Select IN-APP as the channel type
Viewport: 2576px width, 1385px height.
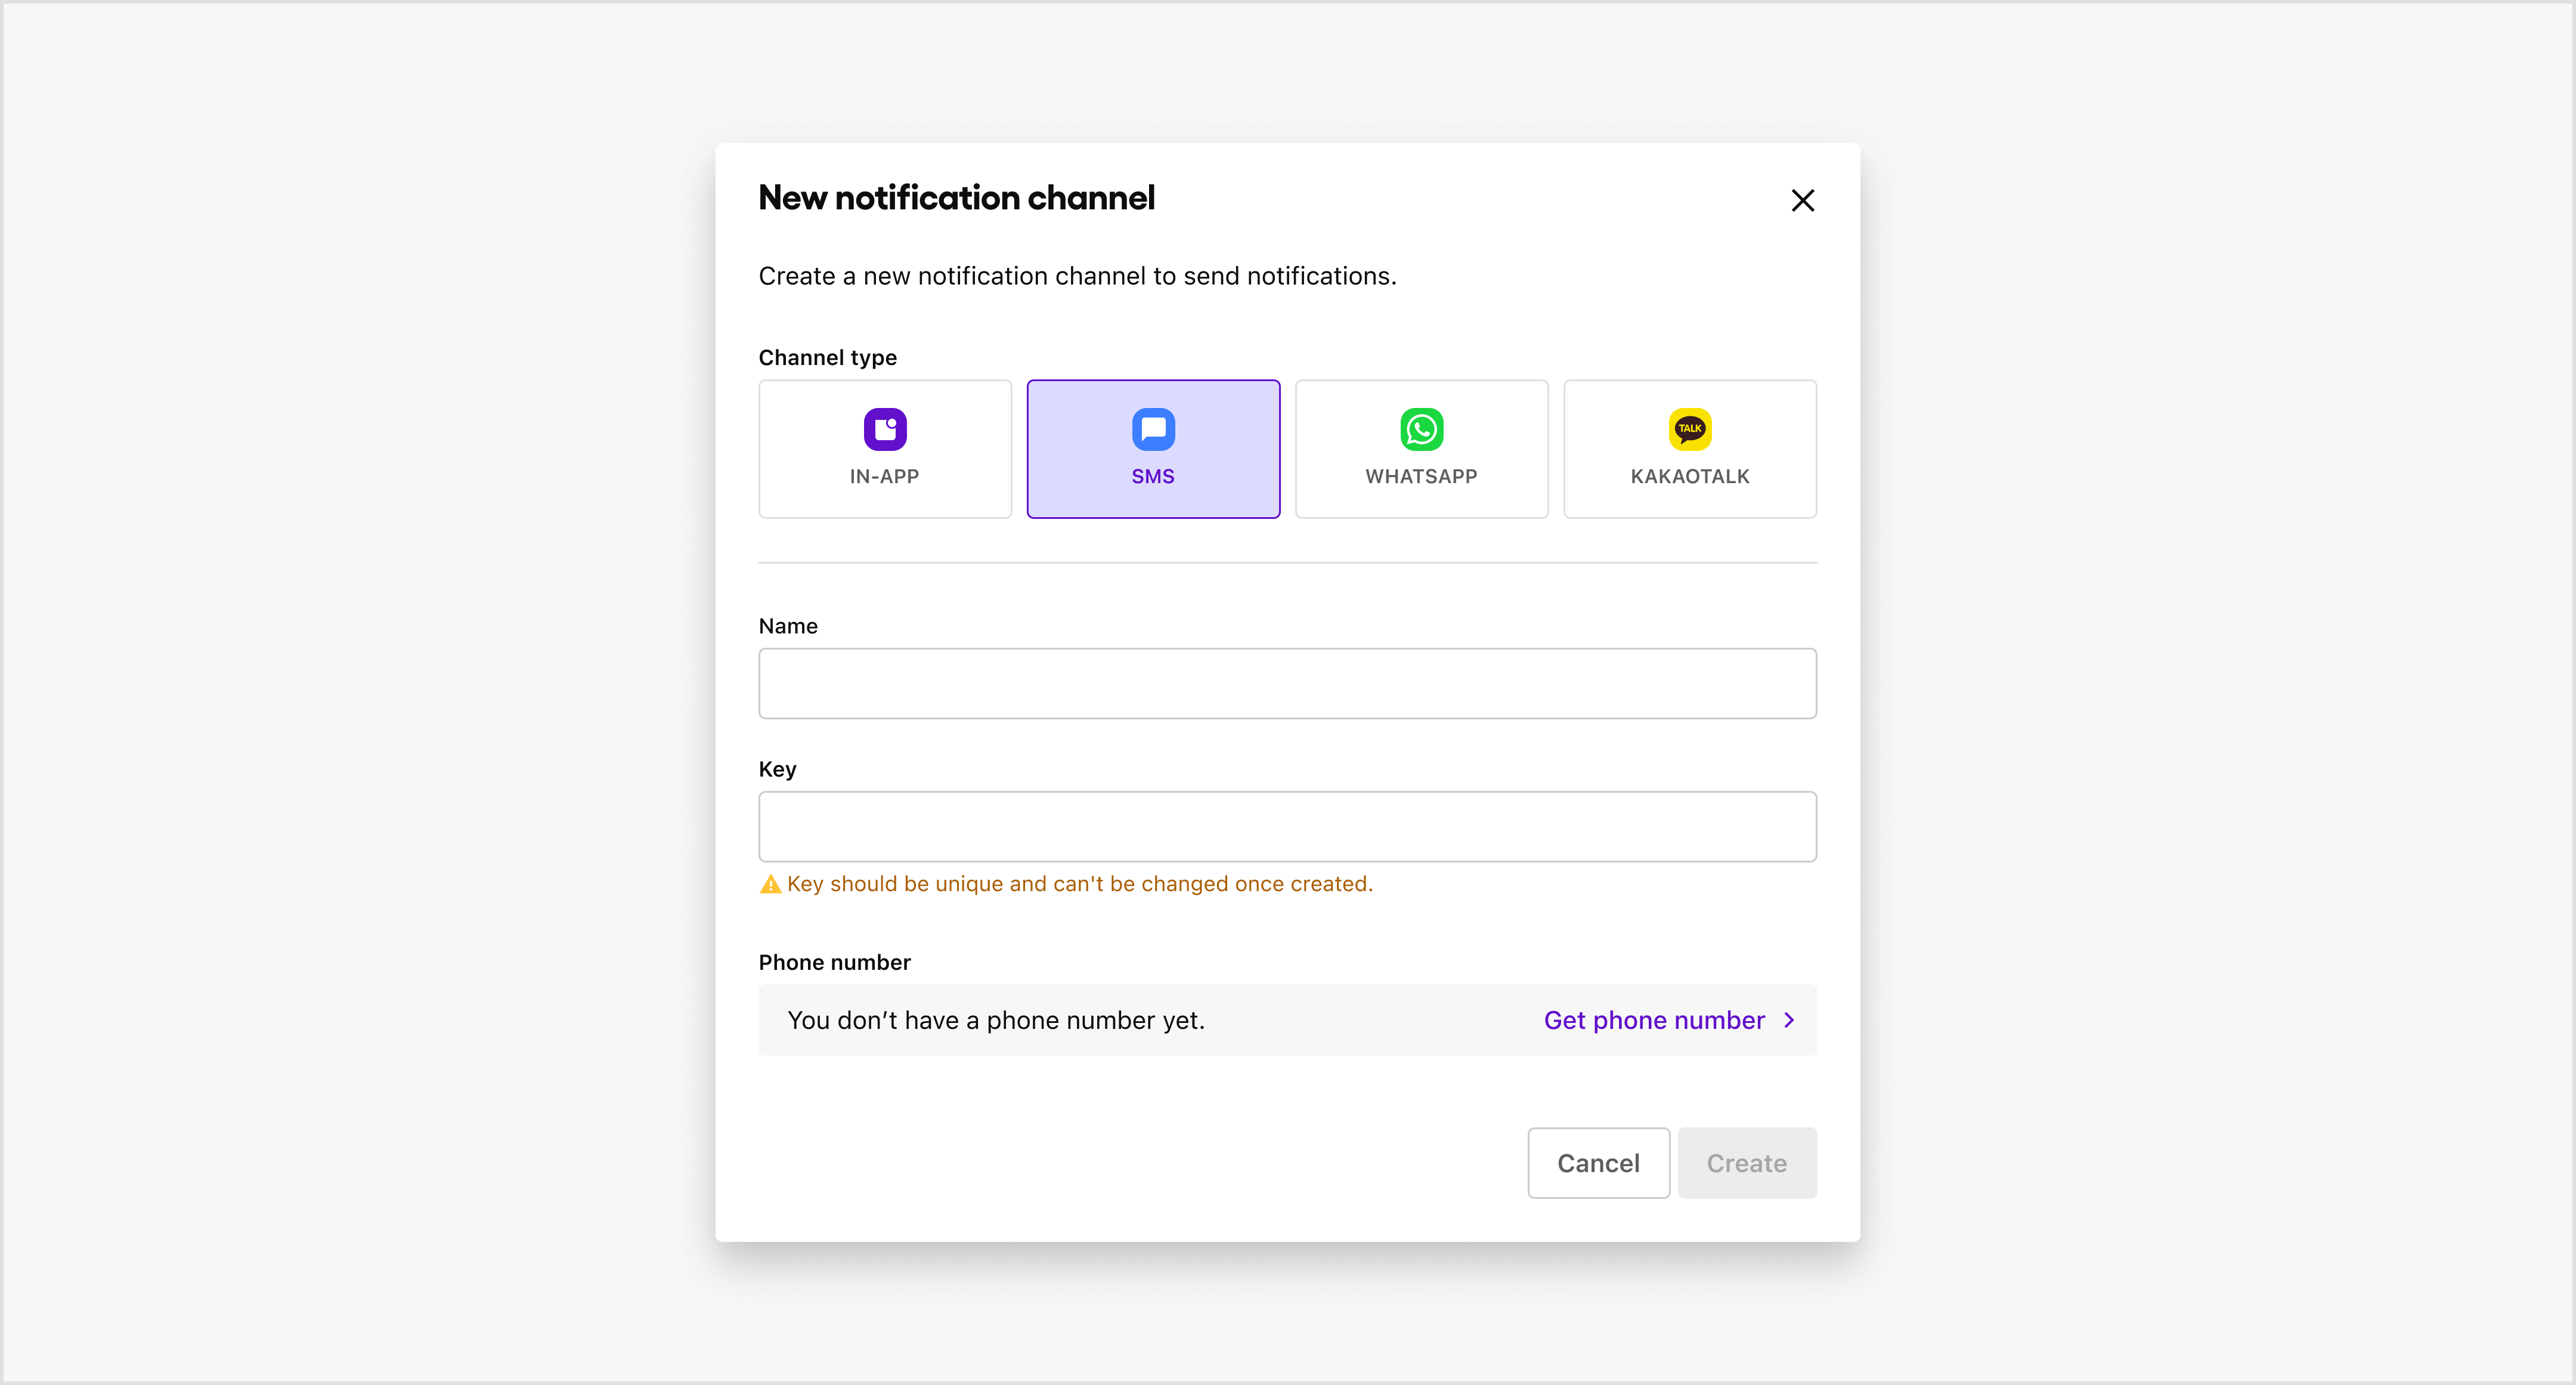tap(884, 449)
